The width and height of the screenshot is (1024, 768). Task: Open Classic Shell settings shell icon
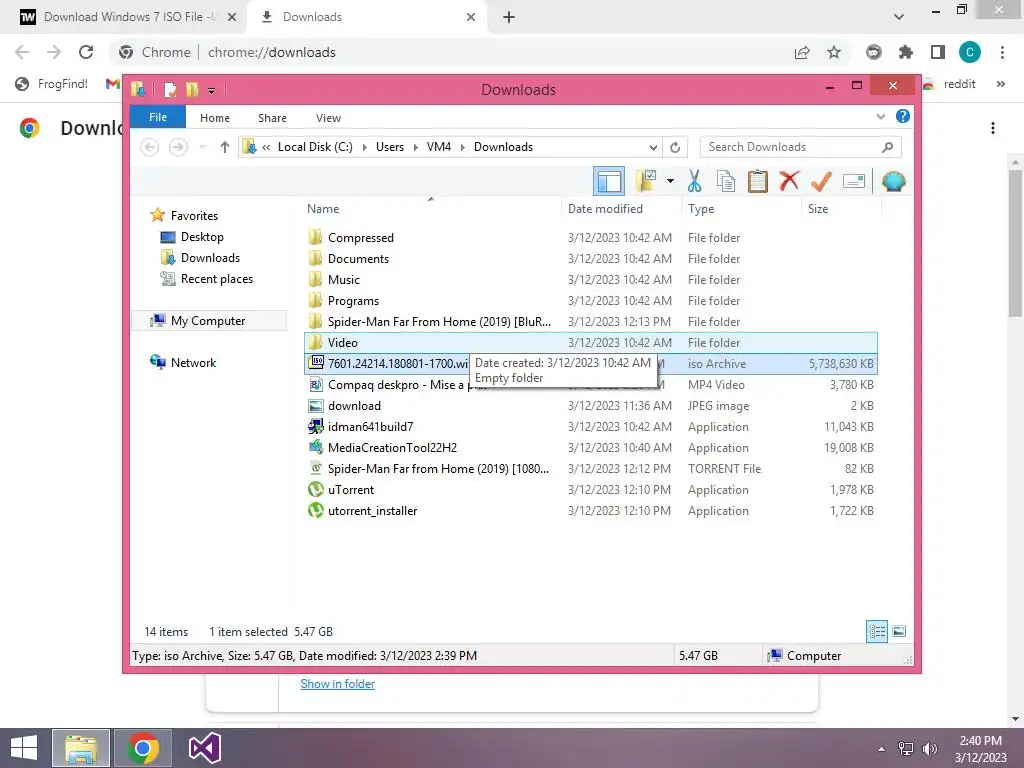(x=893, y=181)
